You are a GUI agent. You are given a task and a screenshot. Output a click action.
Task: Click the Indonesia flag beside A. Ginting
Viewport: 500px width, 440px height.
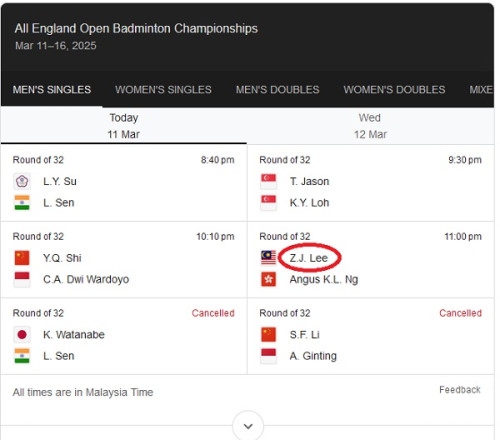(x=269, y=356)
